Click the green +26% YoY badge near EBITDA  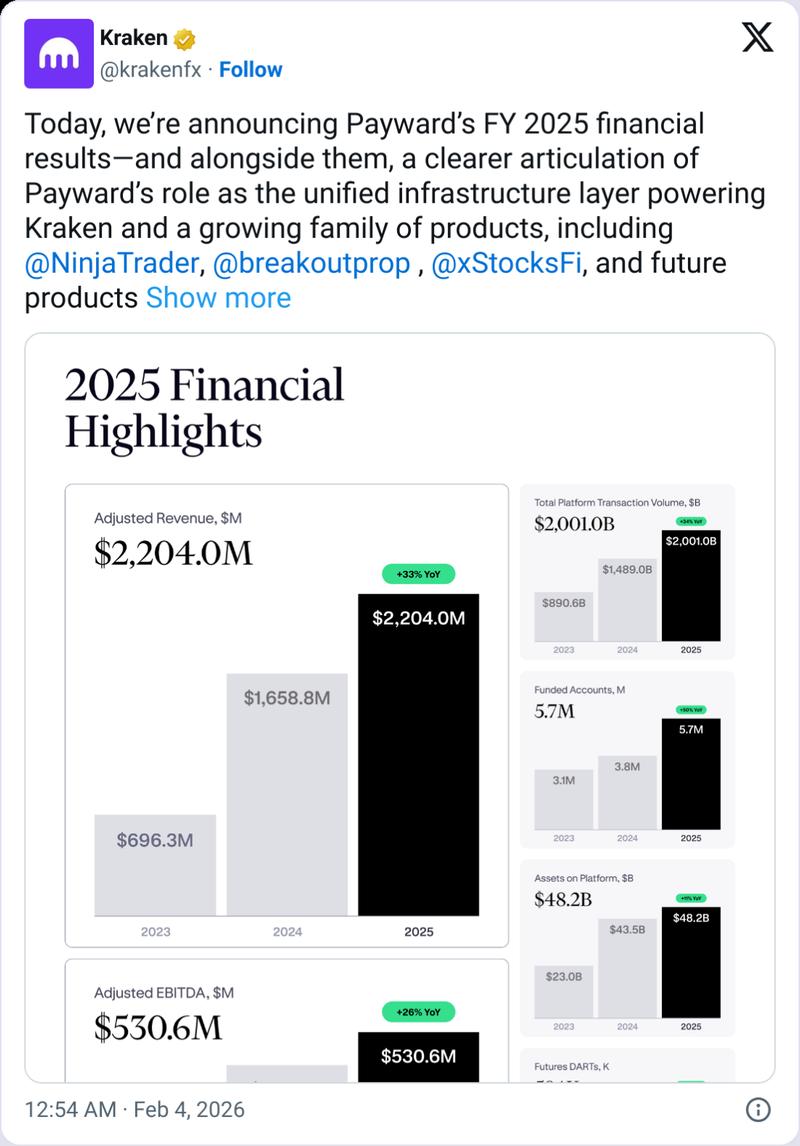[418, 1013]
